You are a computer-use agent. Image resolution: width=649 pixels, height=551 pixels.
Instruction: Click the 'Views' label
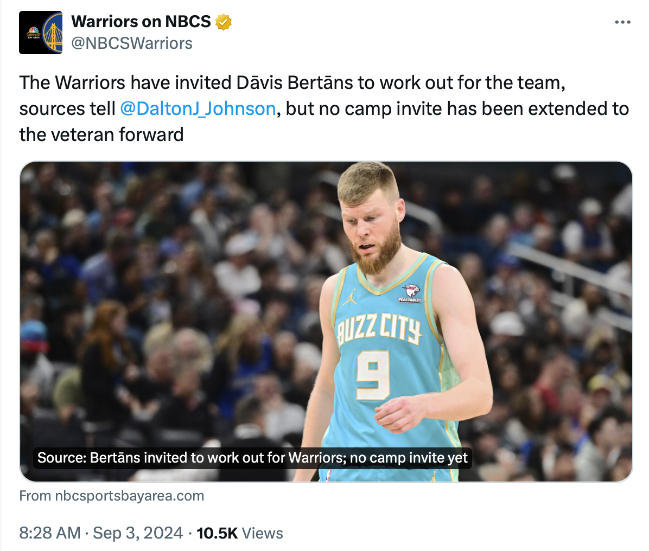[x=264, y=533]
